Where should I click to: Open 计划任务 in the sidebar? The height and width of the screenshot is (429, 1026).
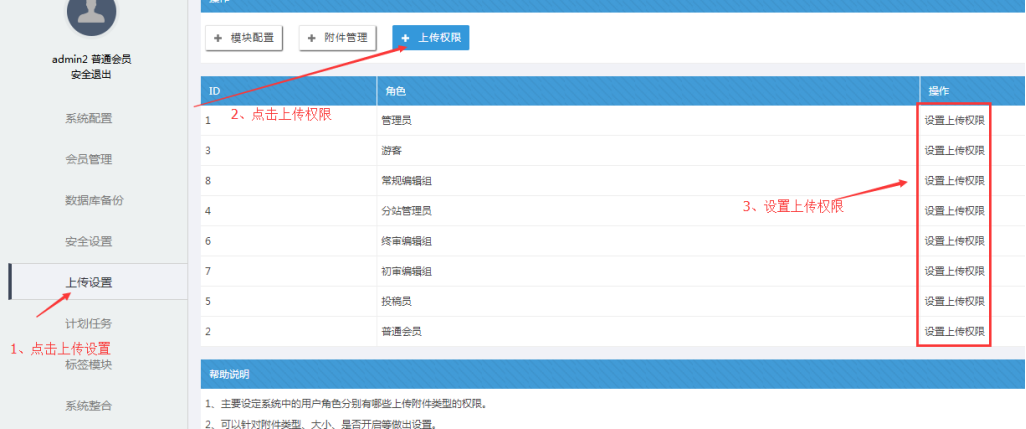click(x=89, y=323)
